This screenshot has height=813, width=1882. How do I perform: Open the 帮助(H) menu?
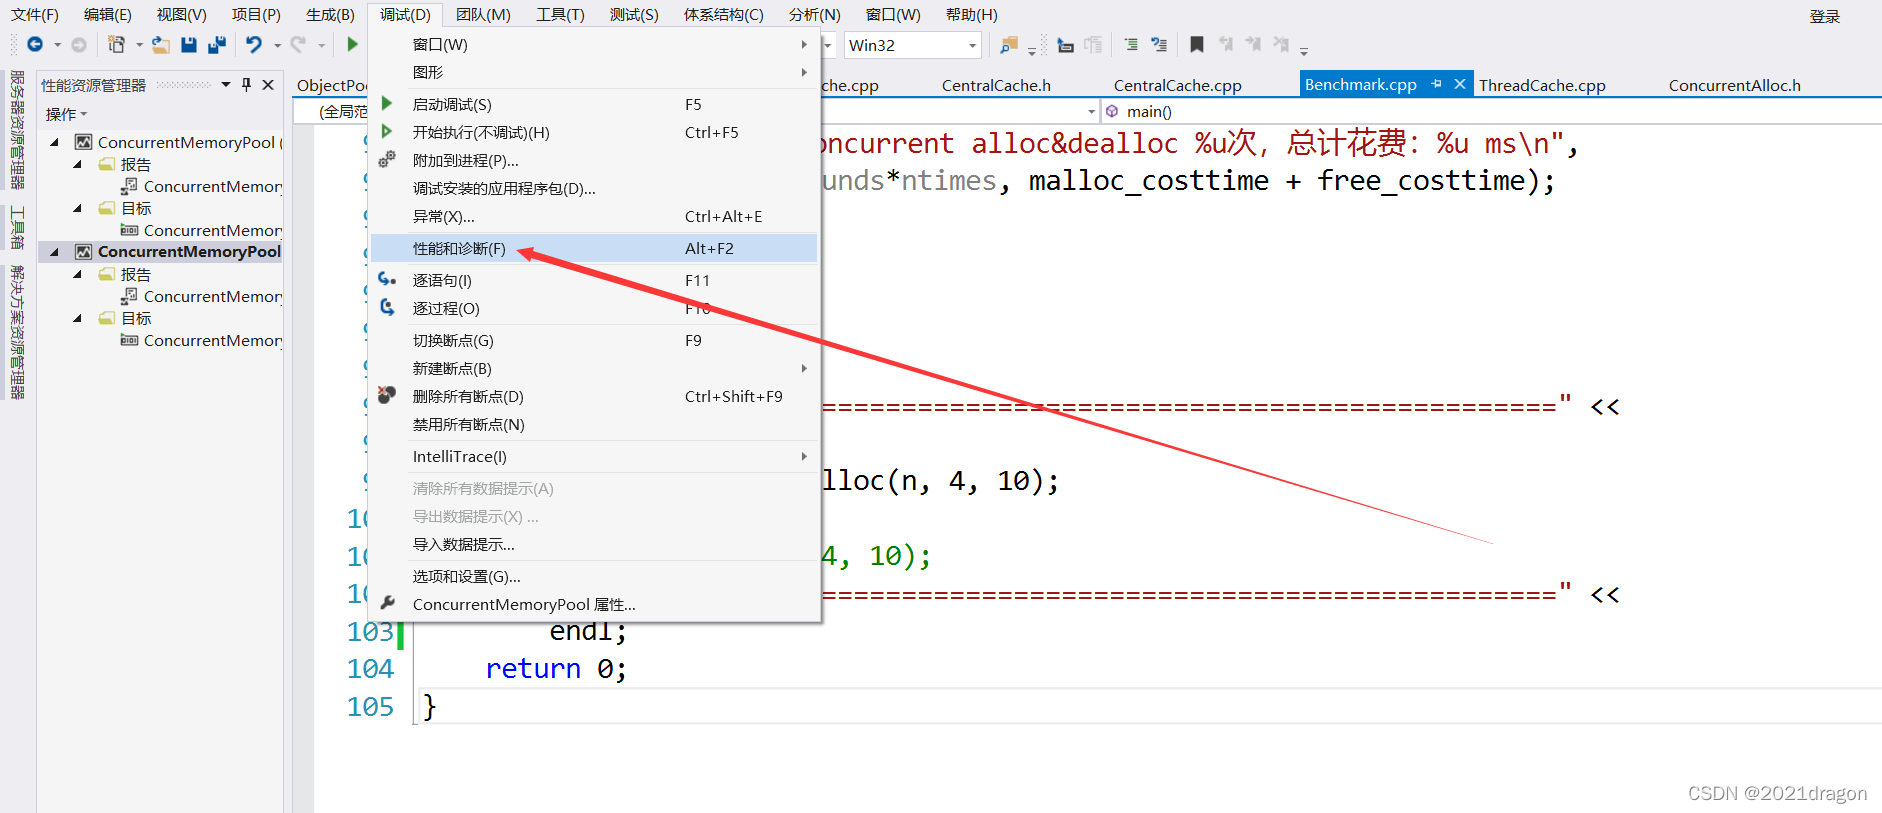point(971,14)
